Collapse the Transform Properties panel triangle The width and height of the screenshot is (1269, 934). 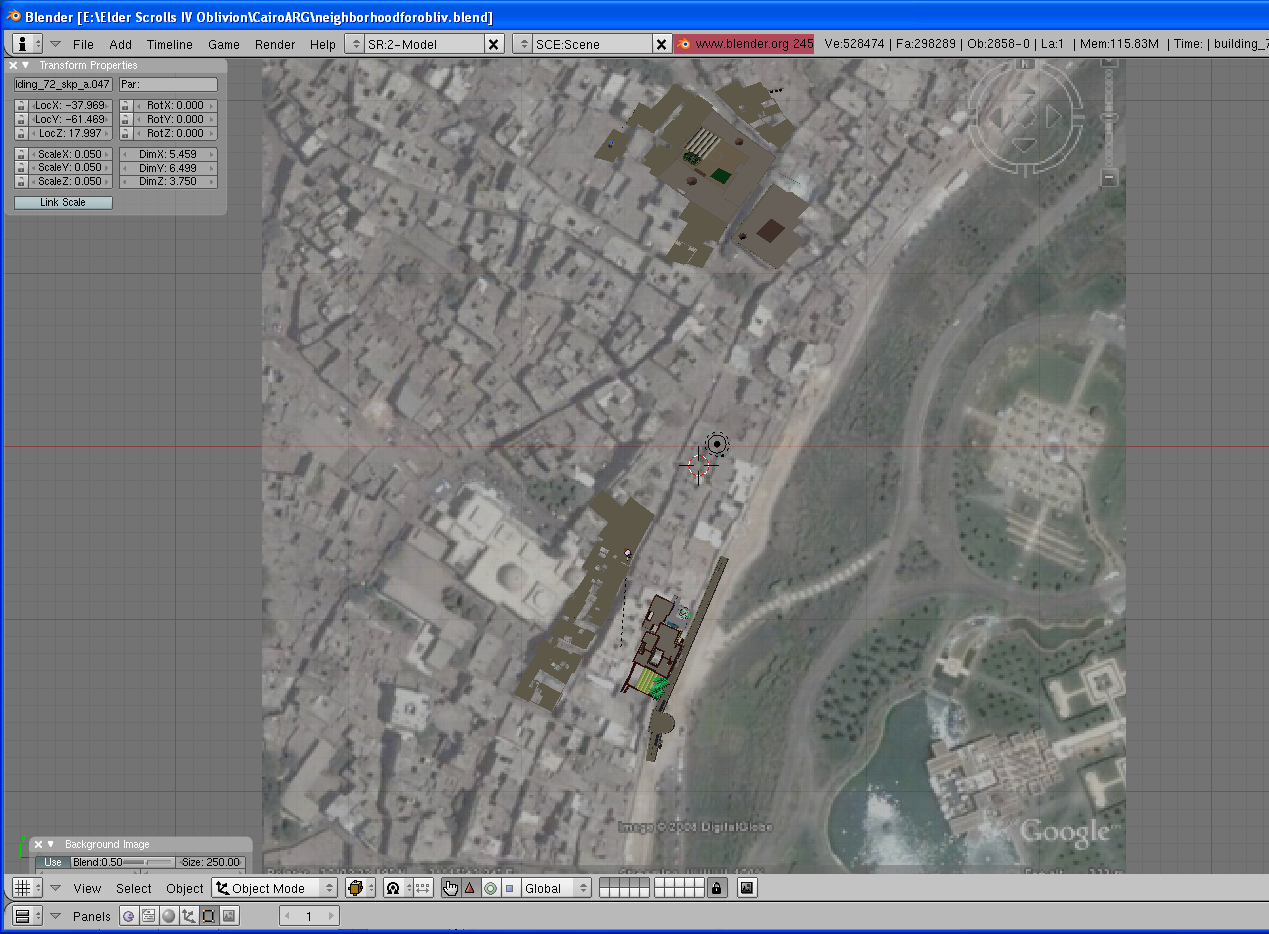click(x=26, y=65)
